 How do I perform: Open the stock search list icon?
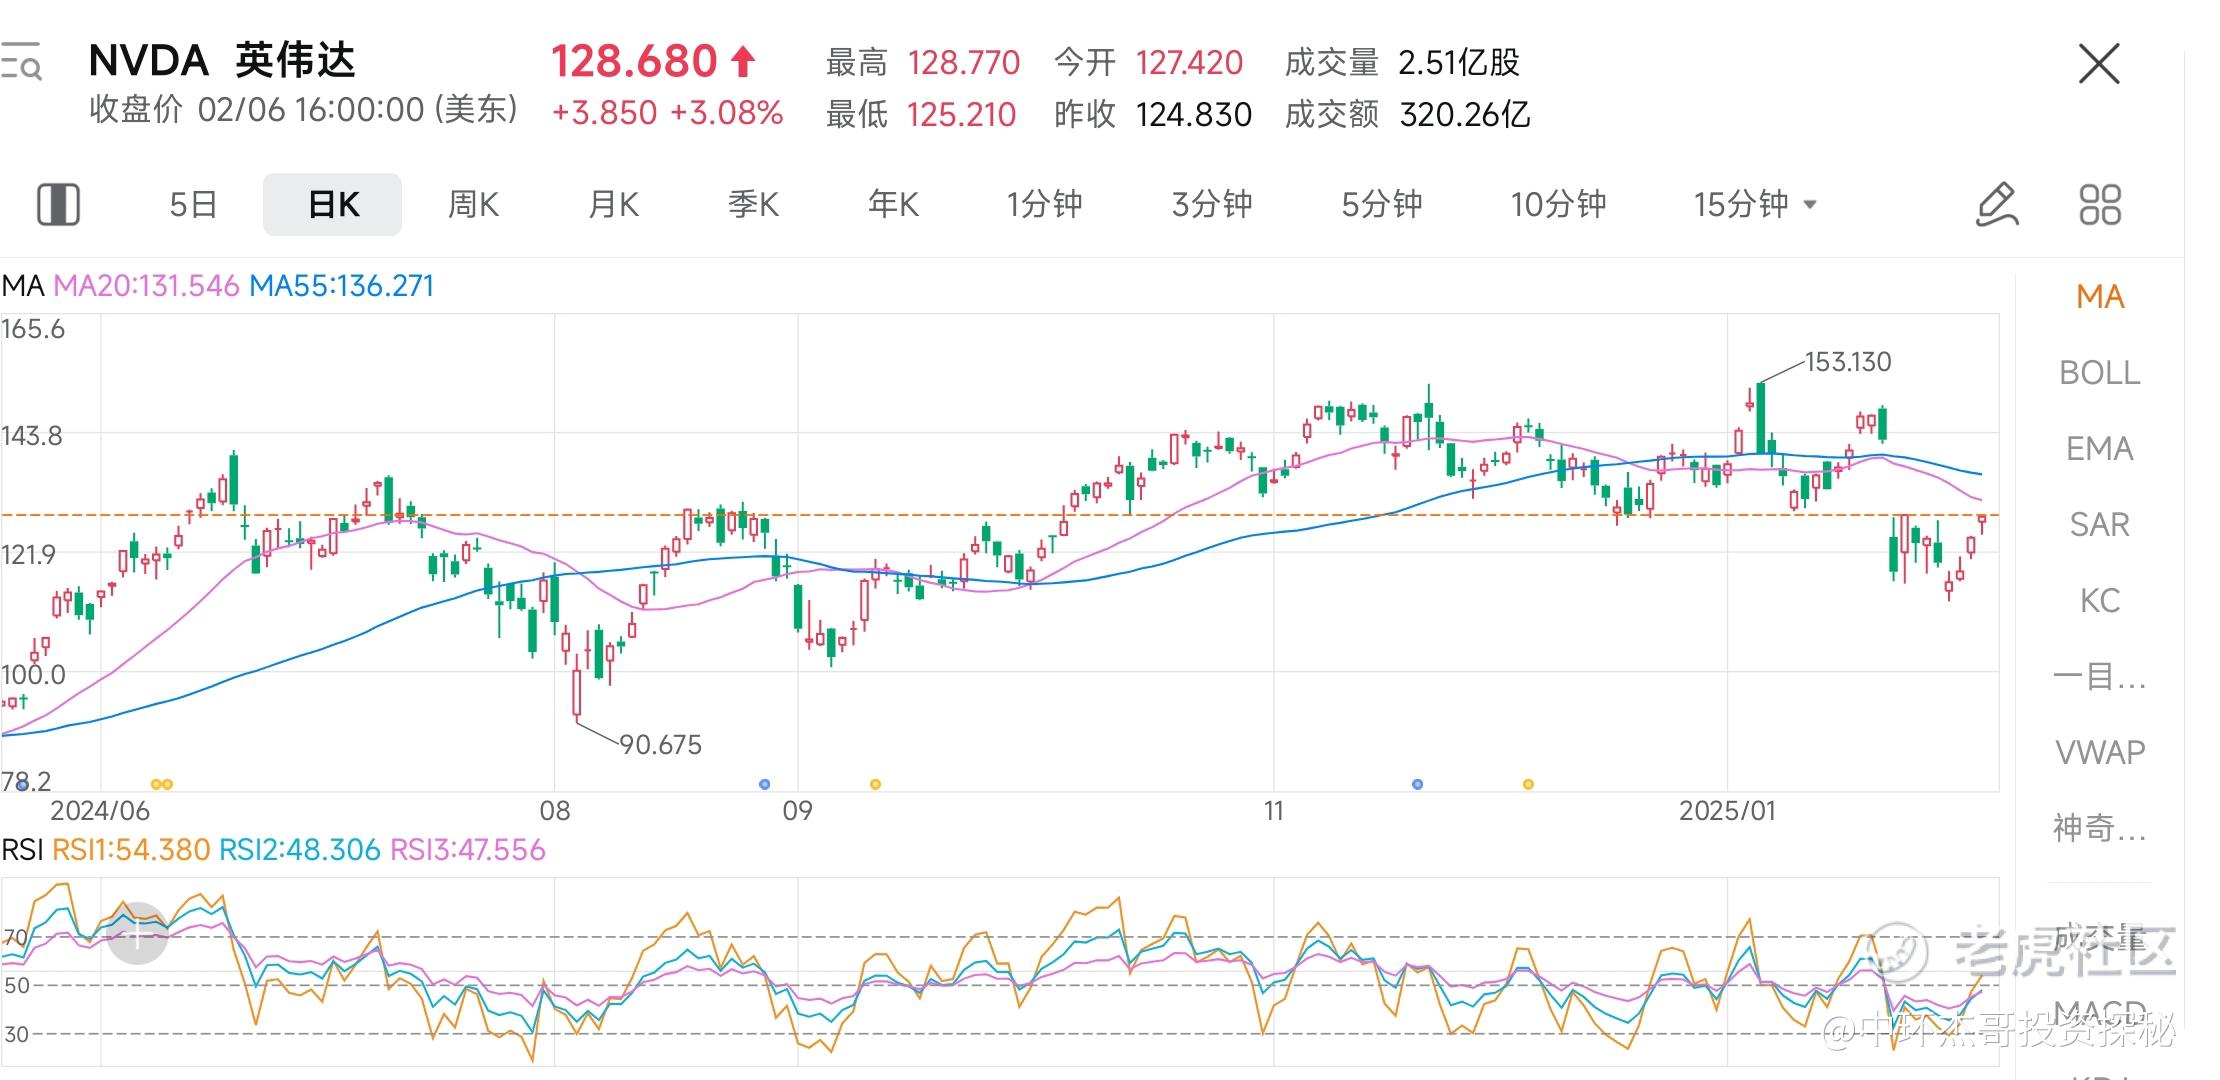point(21,62)
